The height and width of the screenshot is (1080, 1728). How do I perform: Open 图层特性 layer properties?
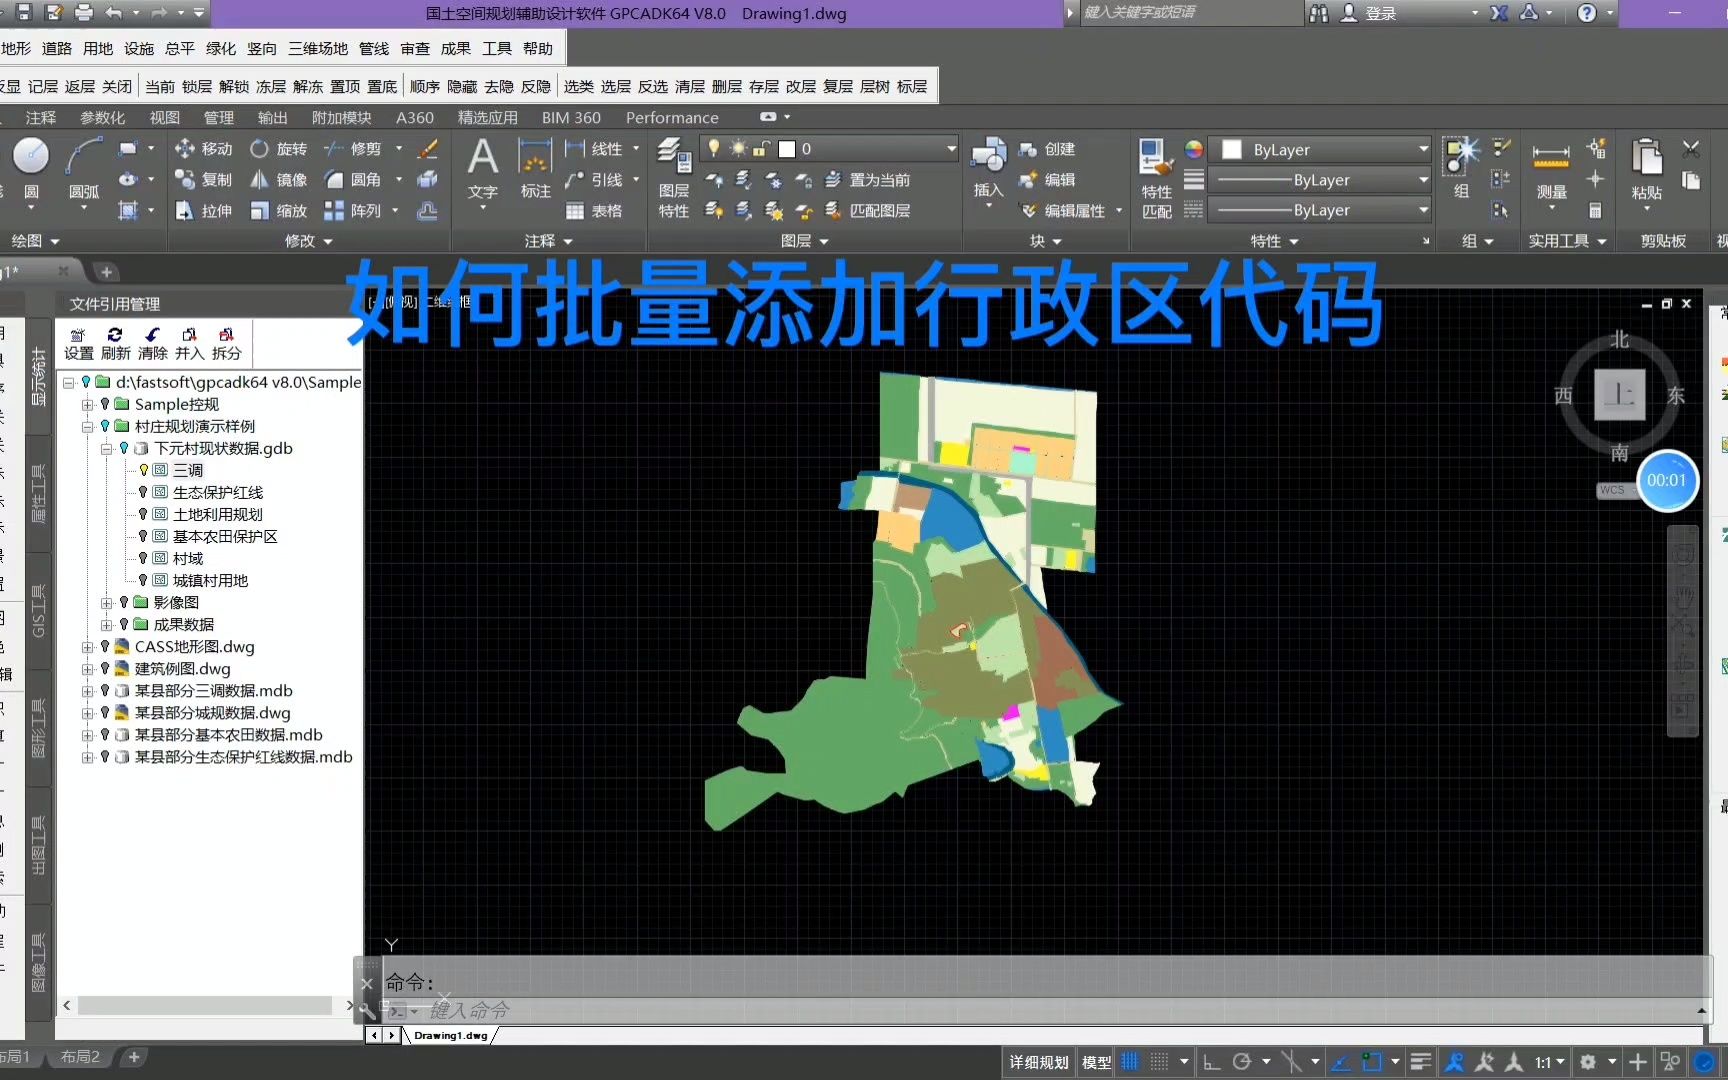(x=674, y=178)
